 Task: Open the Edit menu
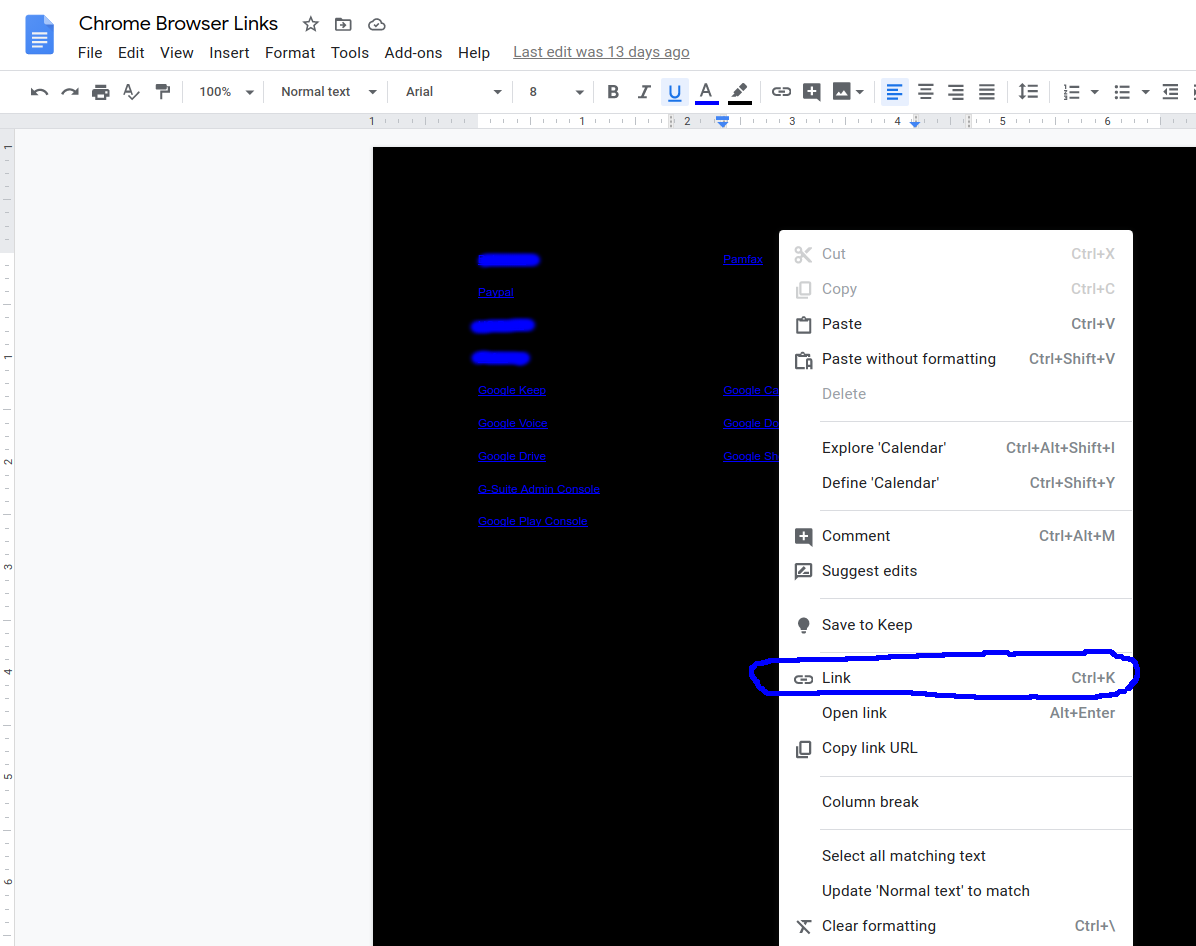click(x=131, y=53)
